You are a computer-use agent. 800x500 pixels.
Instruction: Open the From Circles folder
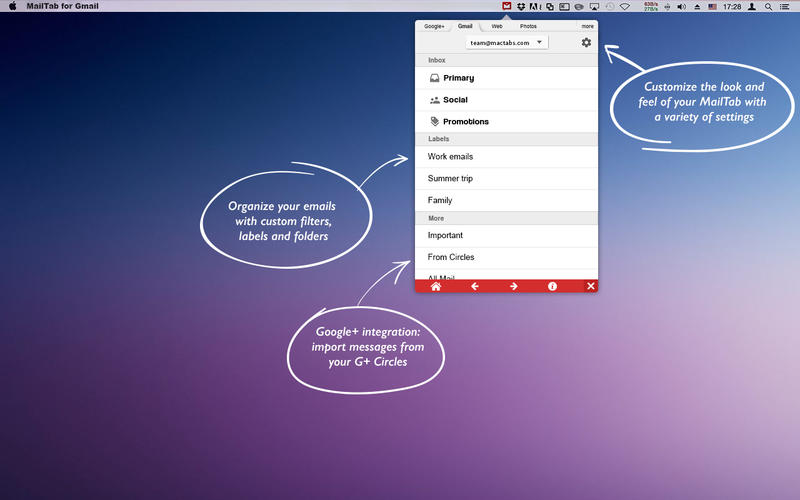[507, 257]
